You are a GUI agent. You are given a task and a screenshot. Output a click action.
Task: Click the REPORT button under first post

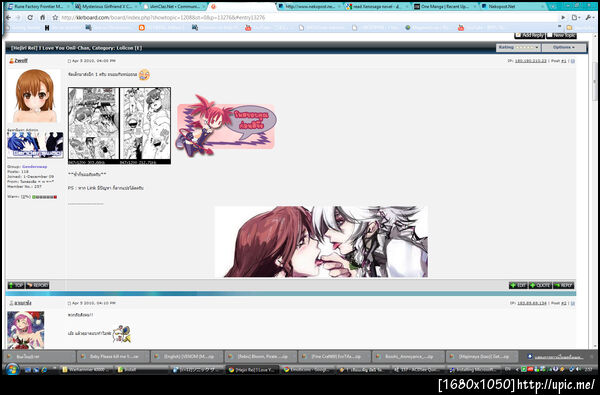pyautogui.click(x=38, y=285)
